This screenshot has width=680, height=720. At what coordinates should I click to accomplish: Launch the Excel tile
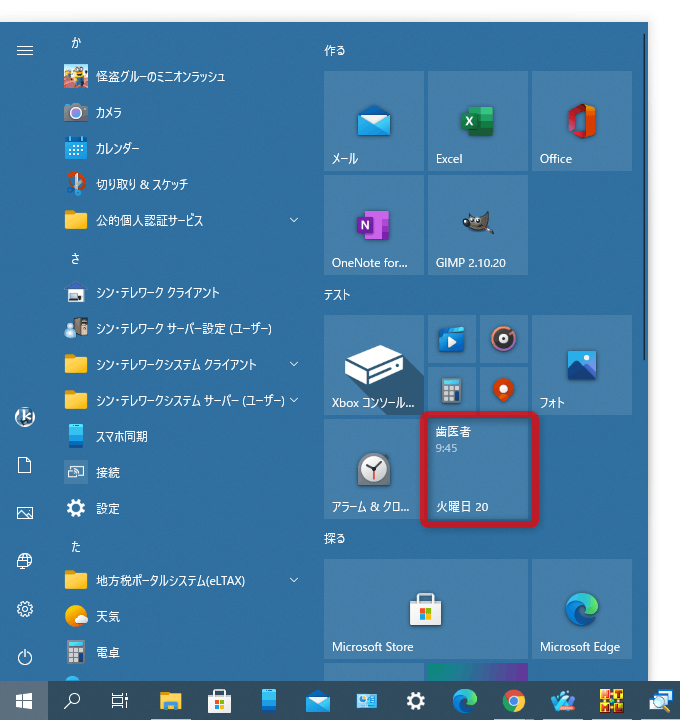click(478, 121)
